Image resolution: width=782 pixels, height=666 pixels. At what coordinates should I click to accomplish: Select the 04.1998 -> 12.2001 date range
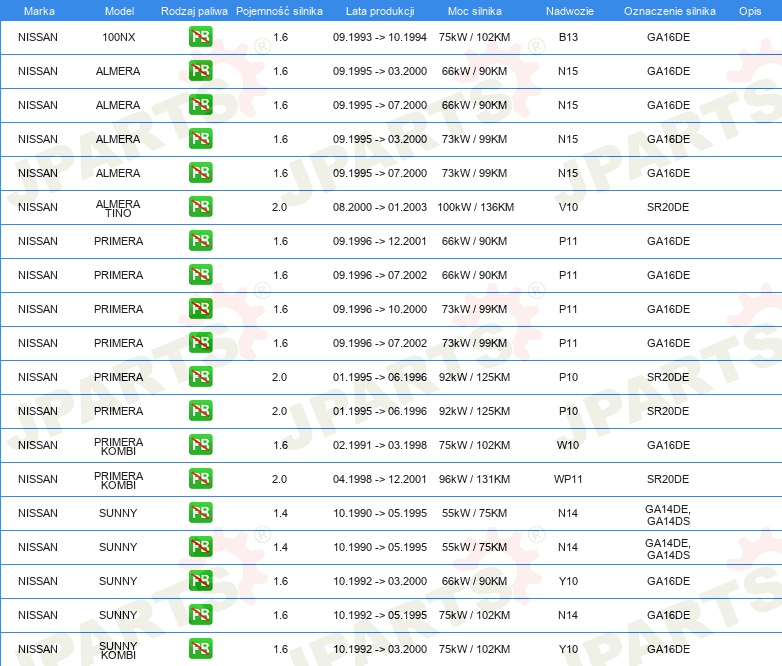point(380,479)
